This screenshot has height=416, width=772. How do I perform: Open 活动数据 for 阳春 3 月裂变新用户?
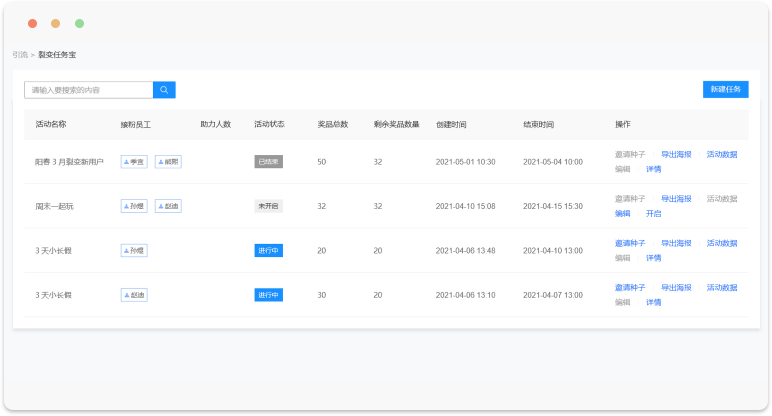click(x=722, y=155)
